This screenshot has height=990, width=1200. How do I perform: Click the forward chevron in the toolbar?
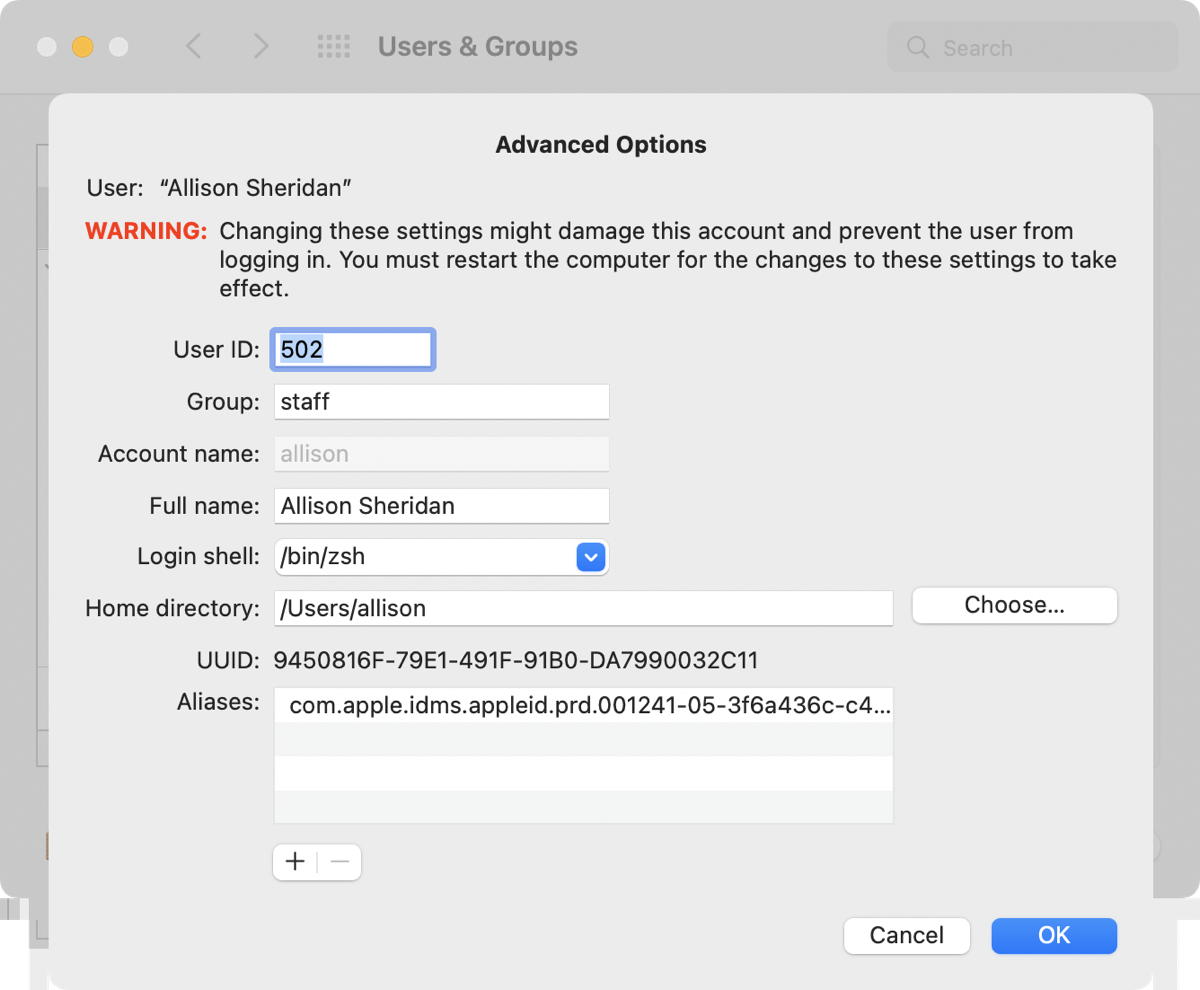(261, 46)
